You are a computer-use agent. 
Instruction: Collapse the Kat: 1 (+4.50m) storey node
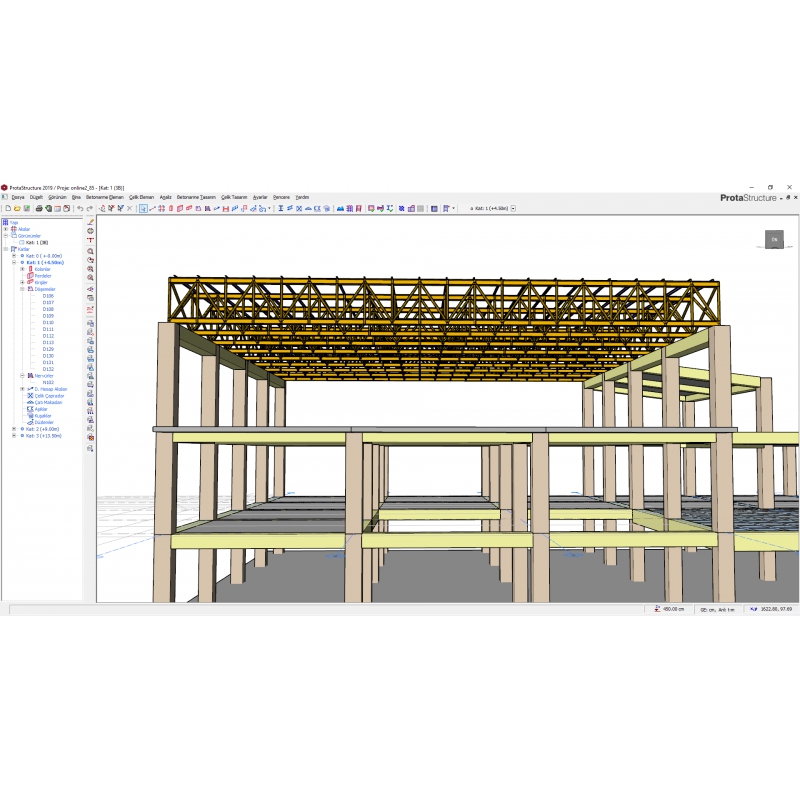pos(14,262)
